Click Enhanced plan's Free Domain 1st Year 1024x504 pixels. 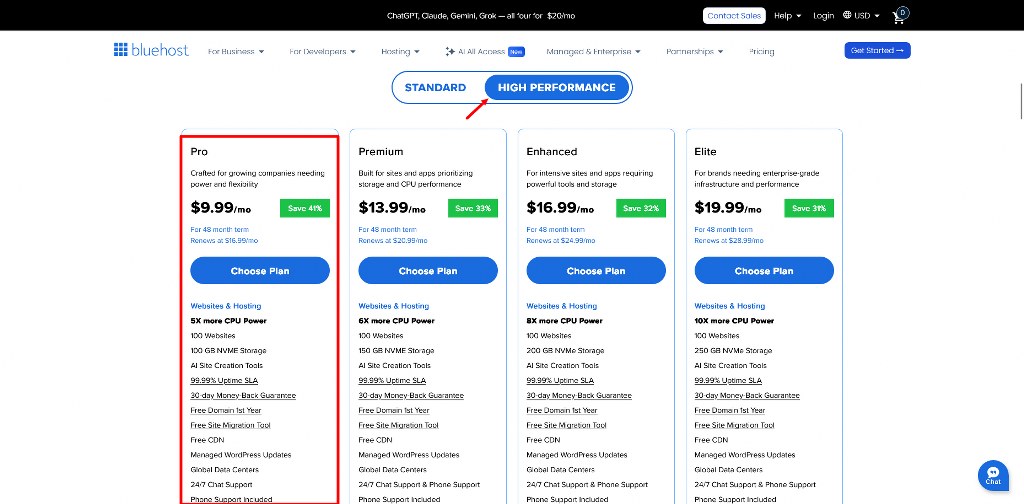coord(562,410)
